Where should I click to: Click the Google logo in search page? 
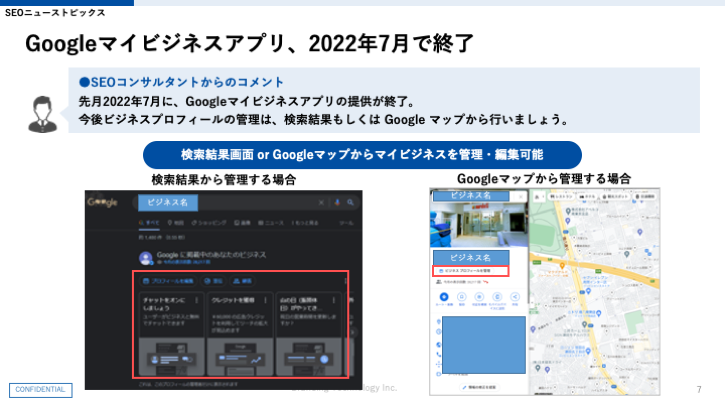102,202
